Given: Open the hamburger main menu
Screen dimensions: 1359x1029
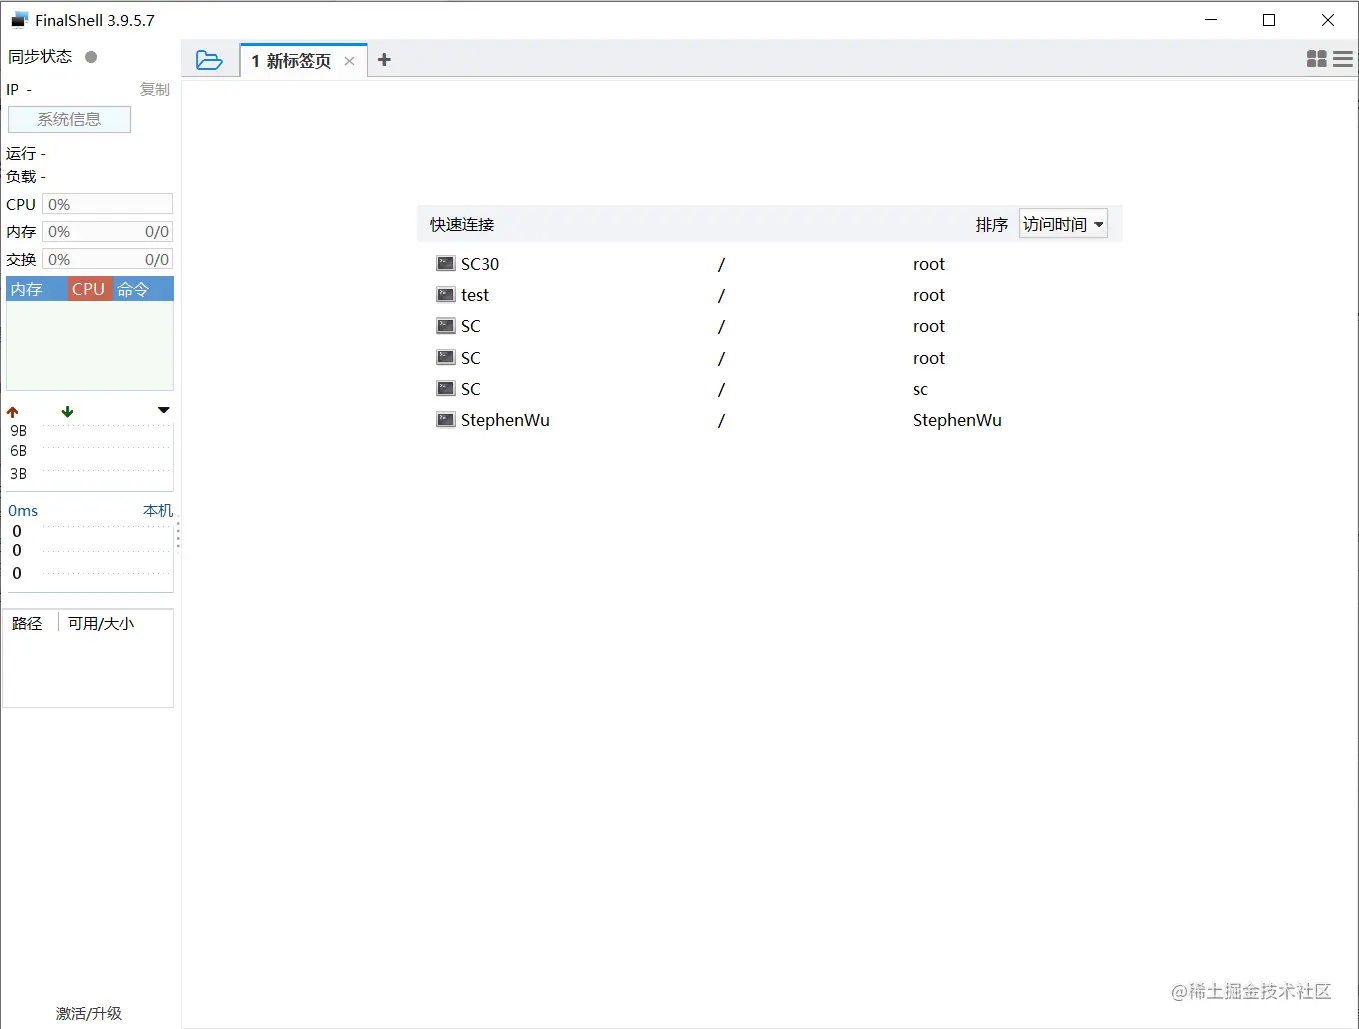Looking at the screenshot, I should coord(1343,60).
